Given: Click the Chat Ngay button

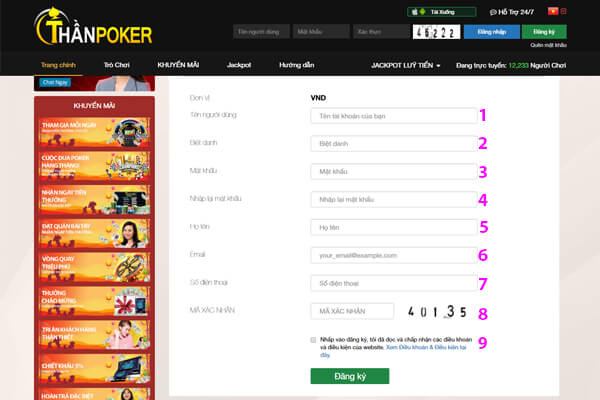Looking at the screenshot, I should (55, 82).
